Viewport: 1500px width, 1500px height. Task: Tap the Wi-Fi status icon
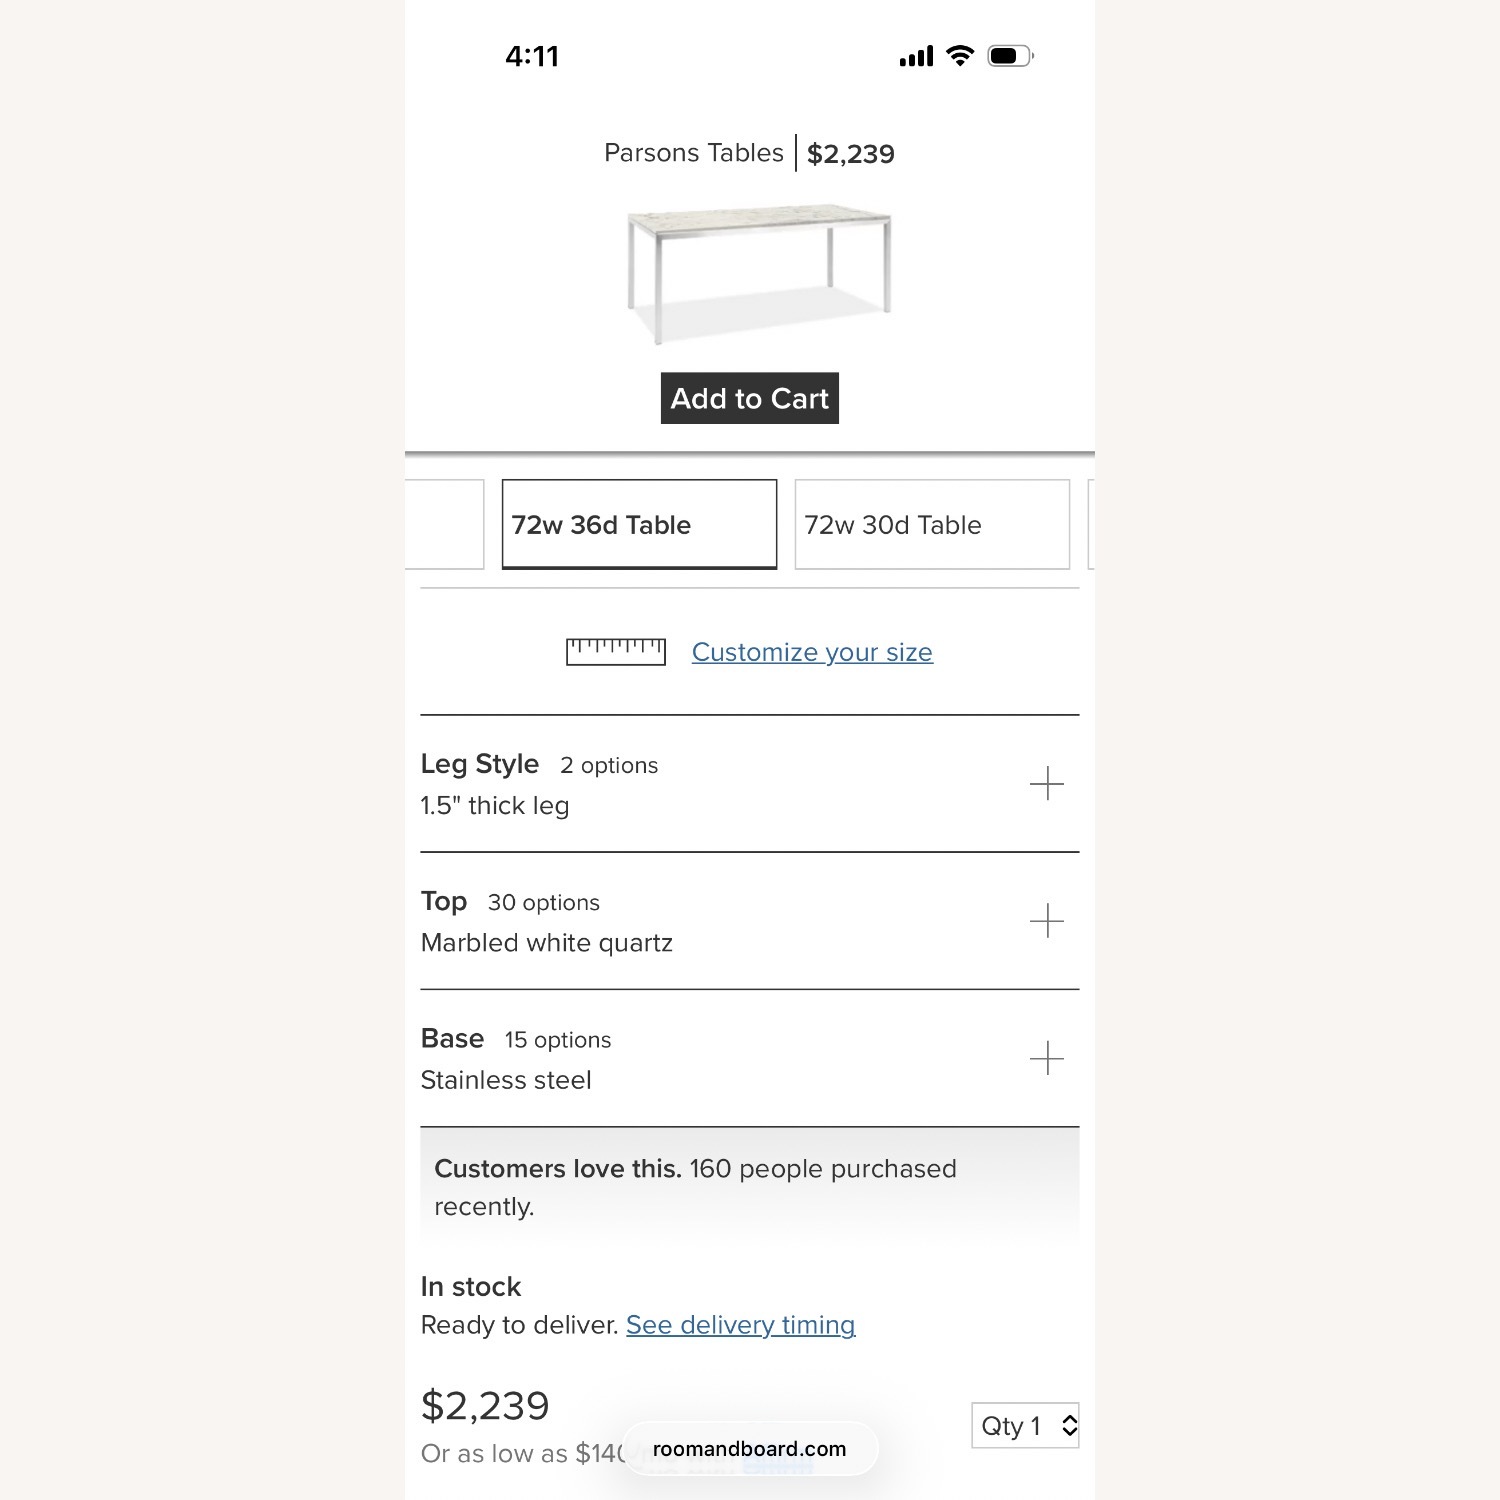[960, 56]
